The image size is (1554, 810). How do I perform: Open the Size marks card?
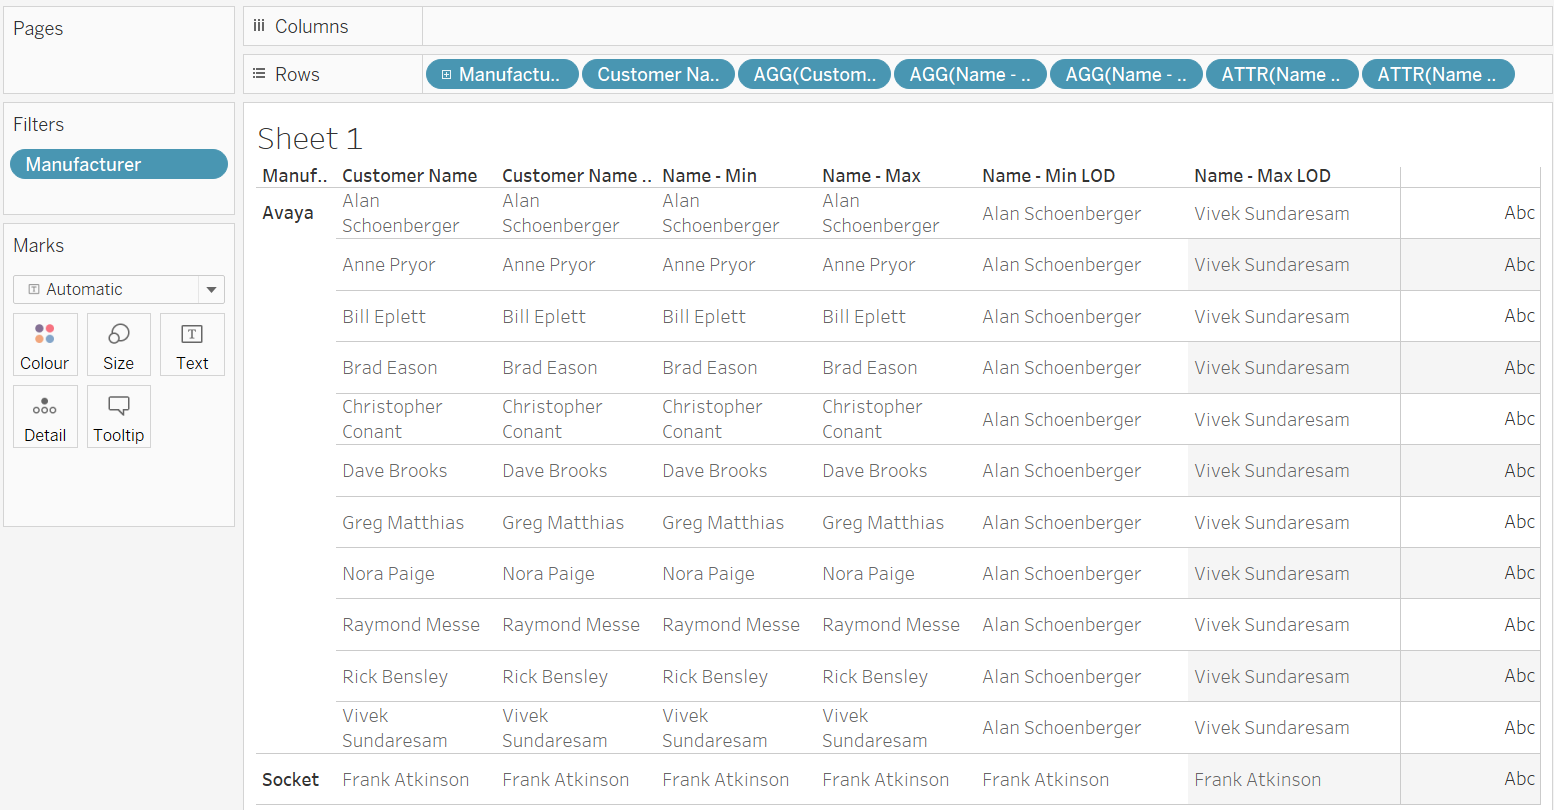pos(118,334)
